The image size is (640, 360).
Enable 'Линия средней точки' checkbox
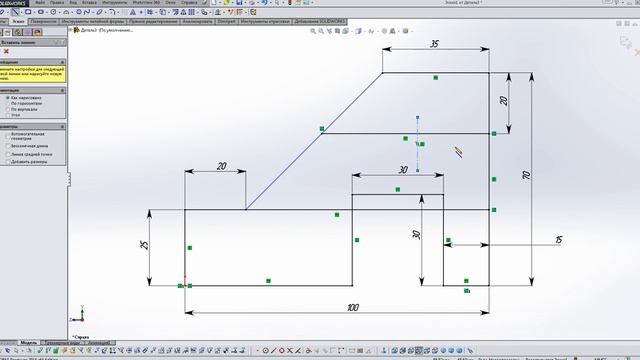tap(8, 154)
